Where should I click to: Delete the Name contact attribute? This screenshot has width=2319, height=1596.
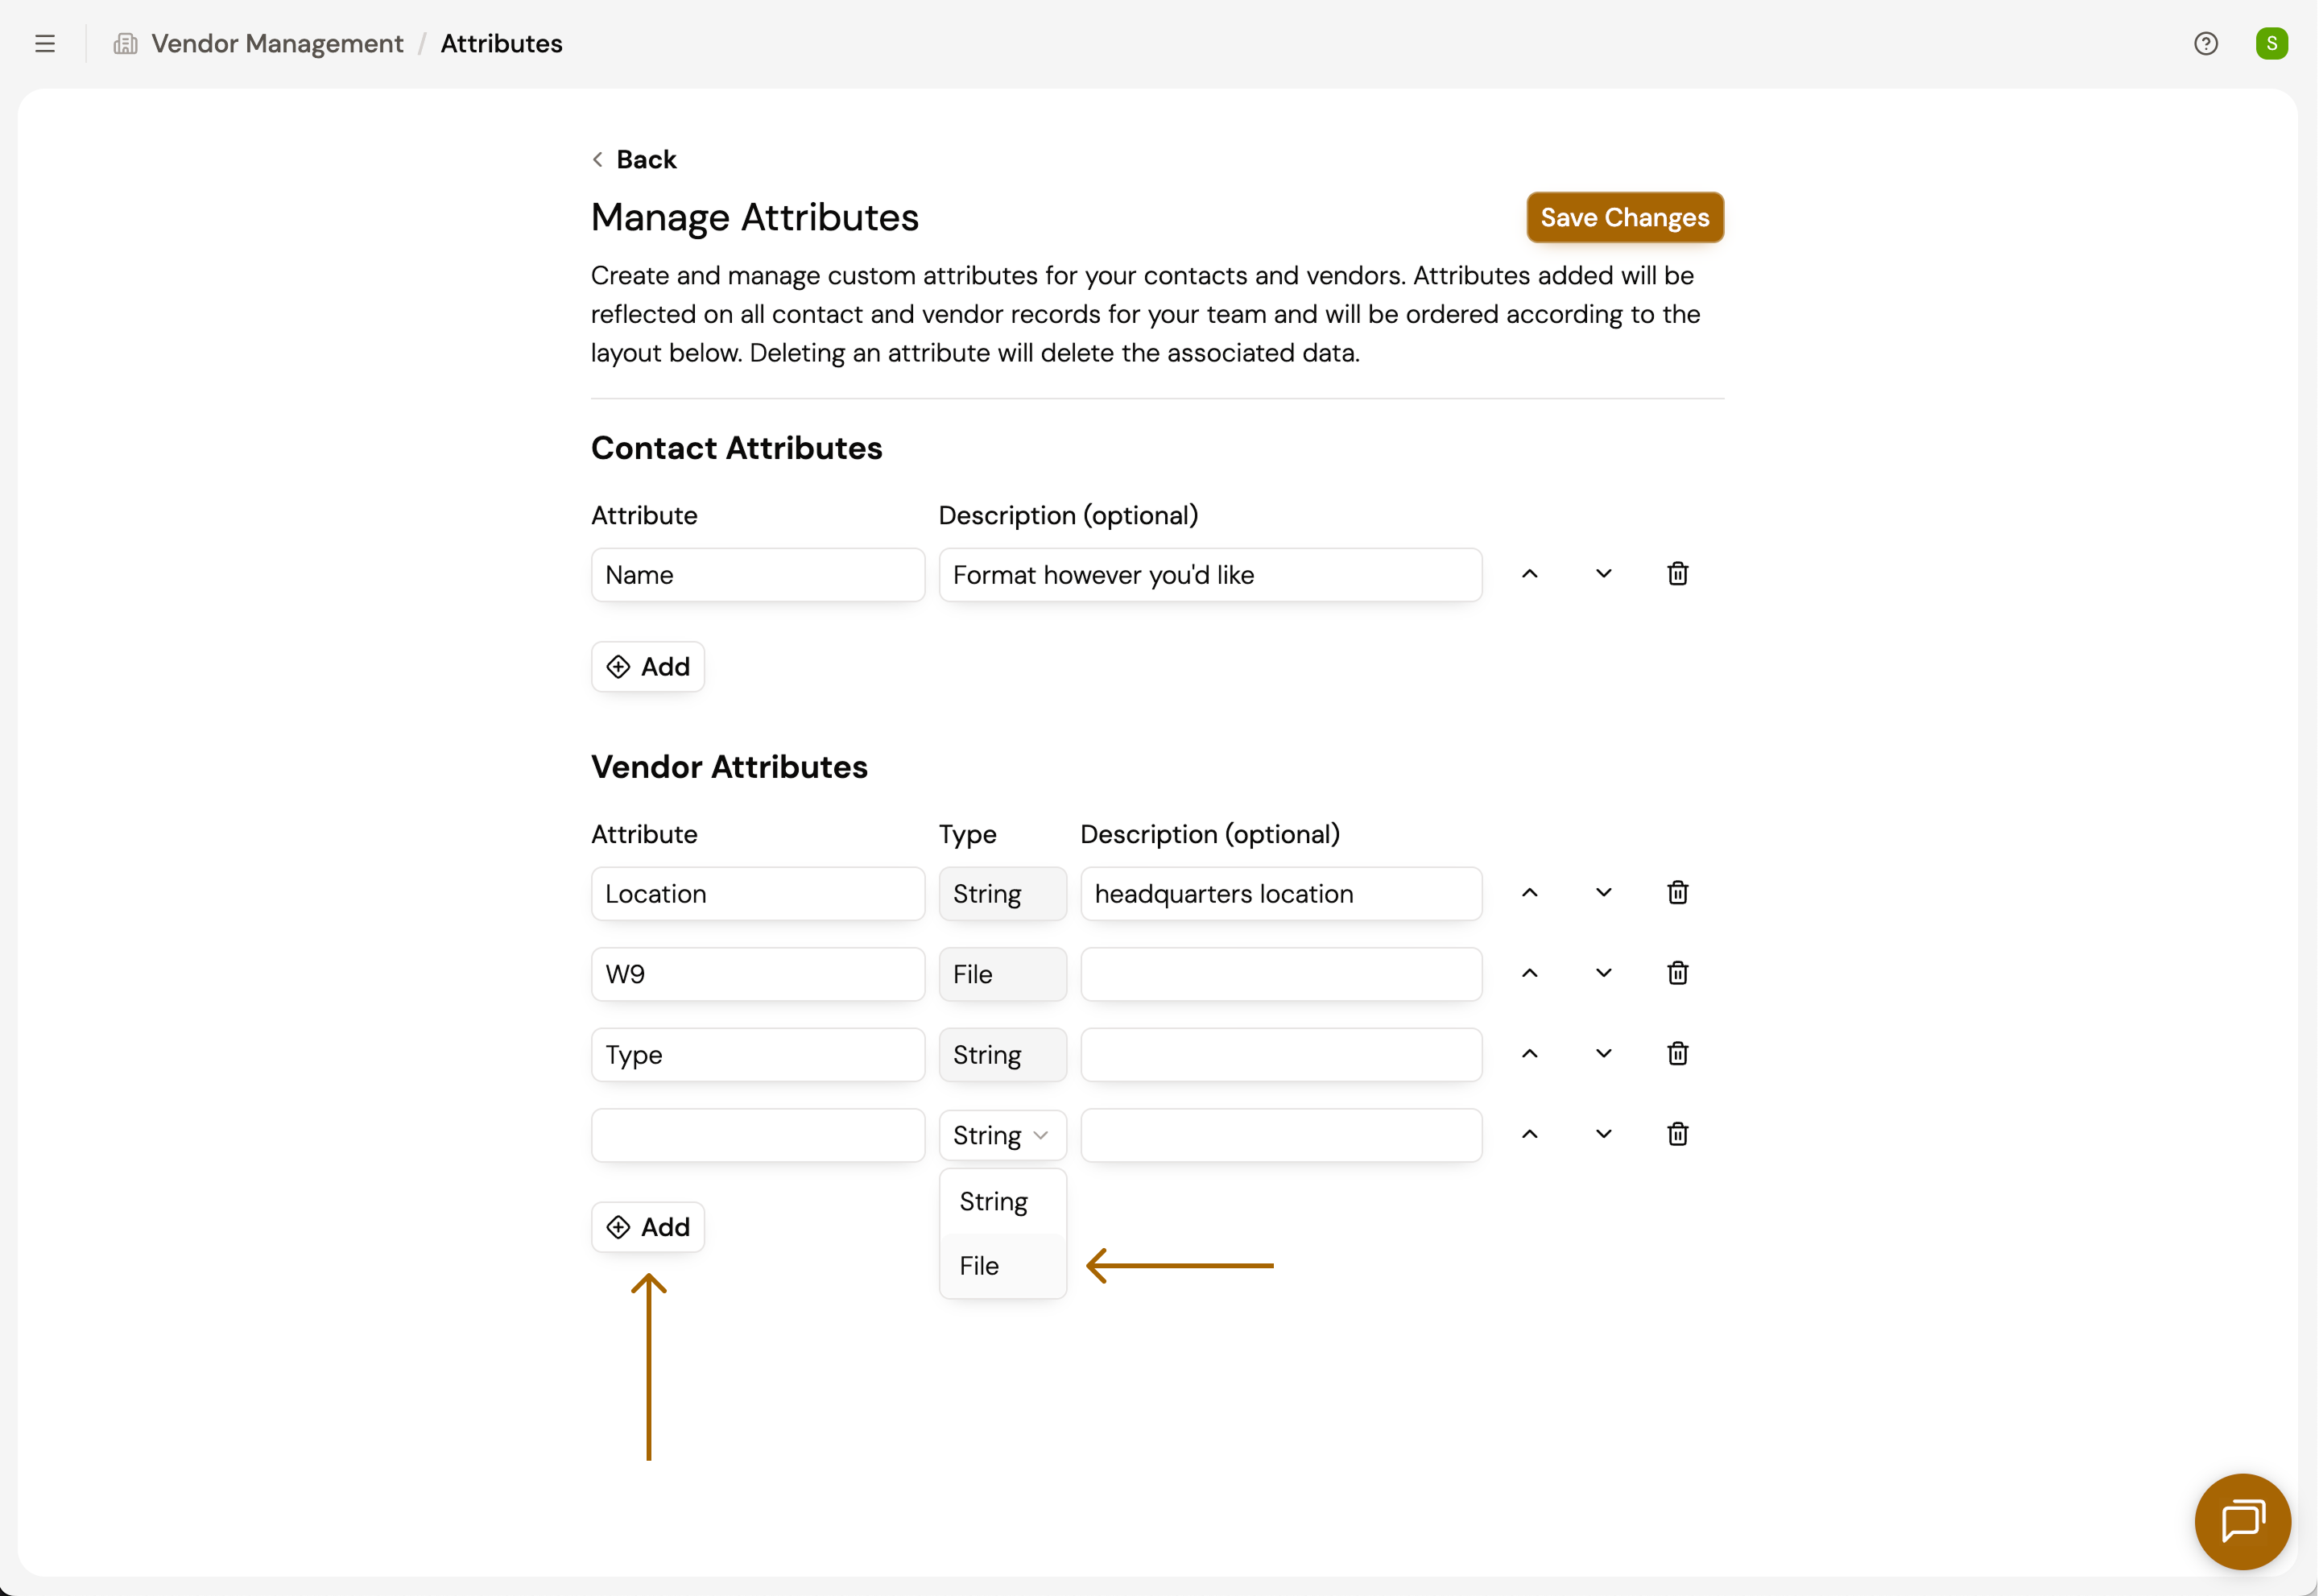pos(1677,574)
